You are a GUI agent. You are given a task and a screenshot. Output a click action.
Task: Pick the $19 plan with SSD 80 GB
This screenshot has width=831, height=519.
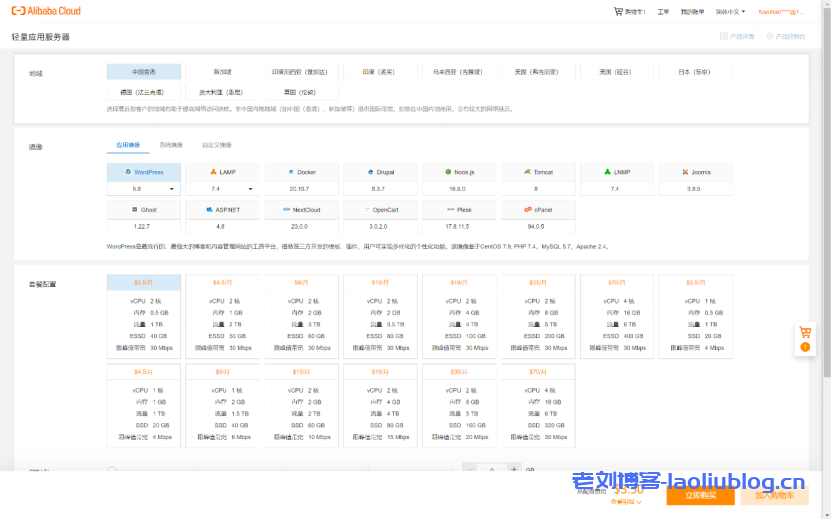[x=380, y=406]
